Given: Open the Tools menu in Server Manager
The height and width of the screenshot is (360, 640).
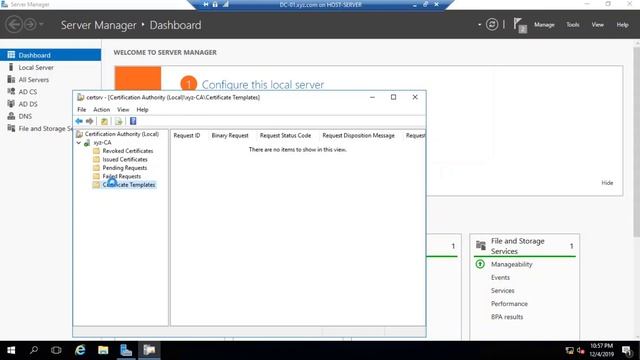Looking at the screenshot, I should tap(572, 25).
